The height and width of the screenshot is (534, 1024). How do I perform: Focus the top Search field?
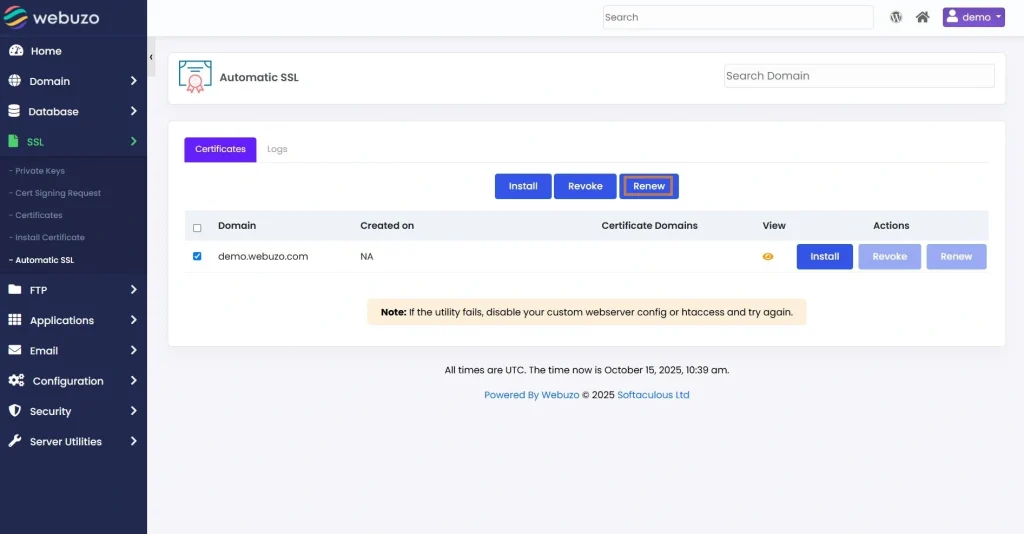click(738, 18)
